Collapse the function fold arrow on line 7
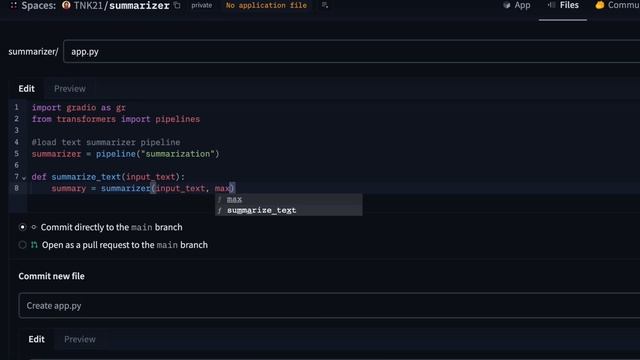 pos(24,178)
